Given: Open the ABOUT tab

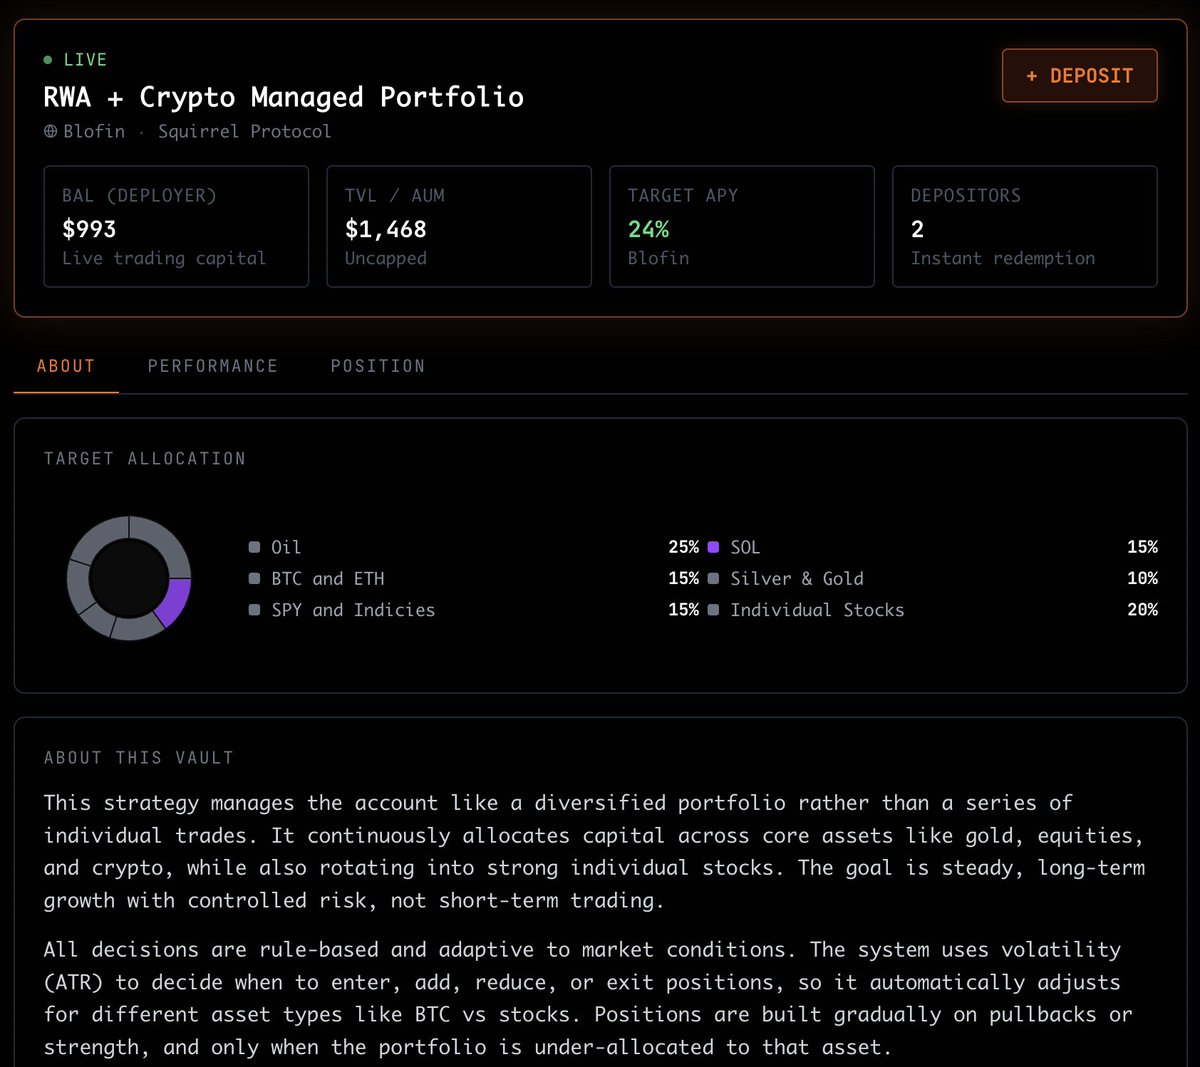Looking at the screenshot, I should (x=66, y=366).
